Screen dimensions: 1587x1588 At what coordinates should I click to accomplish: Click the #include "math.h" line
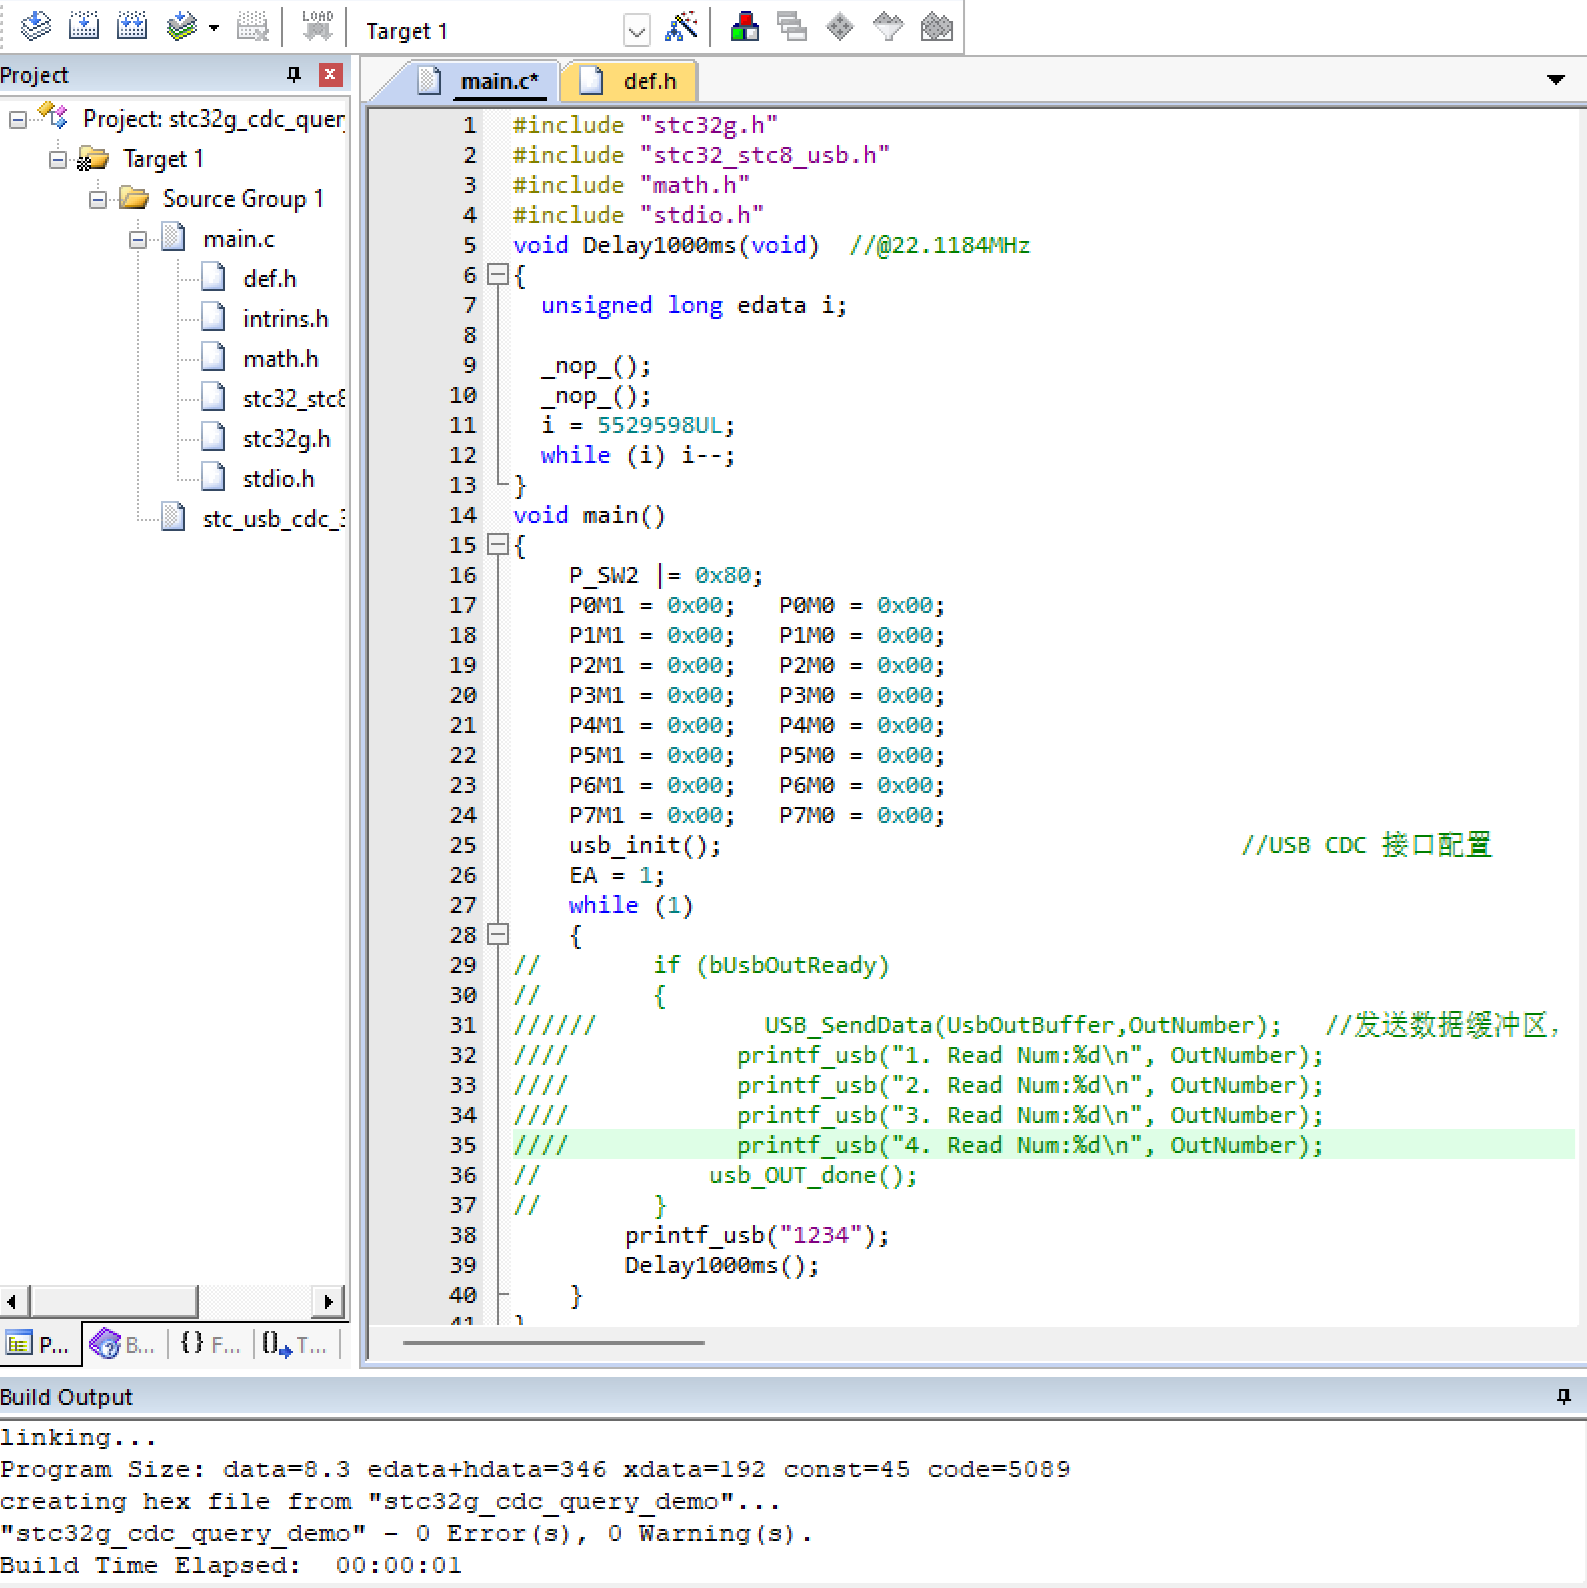point(631,185)
